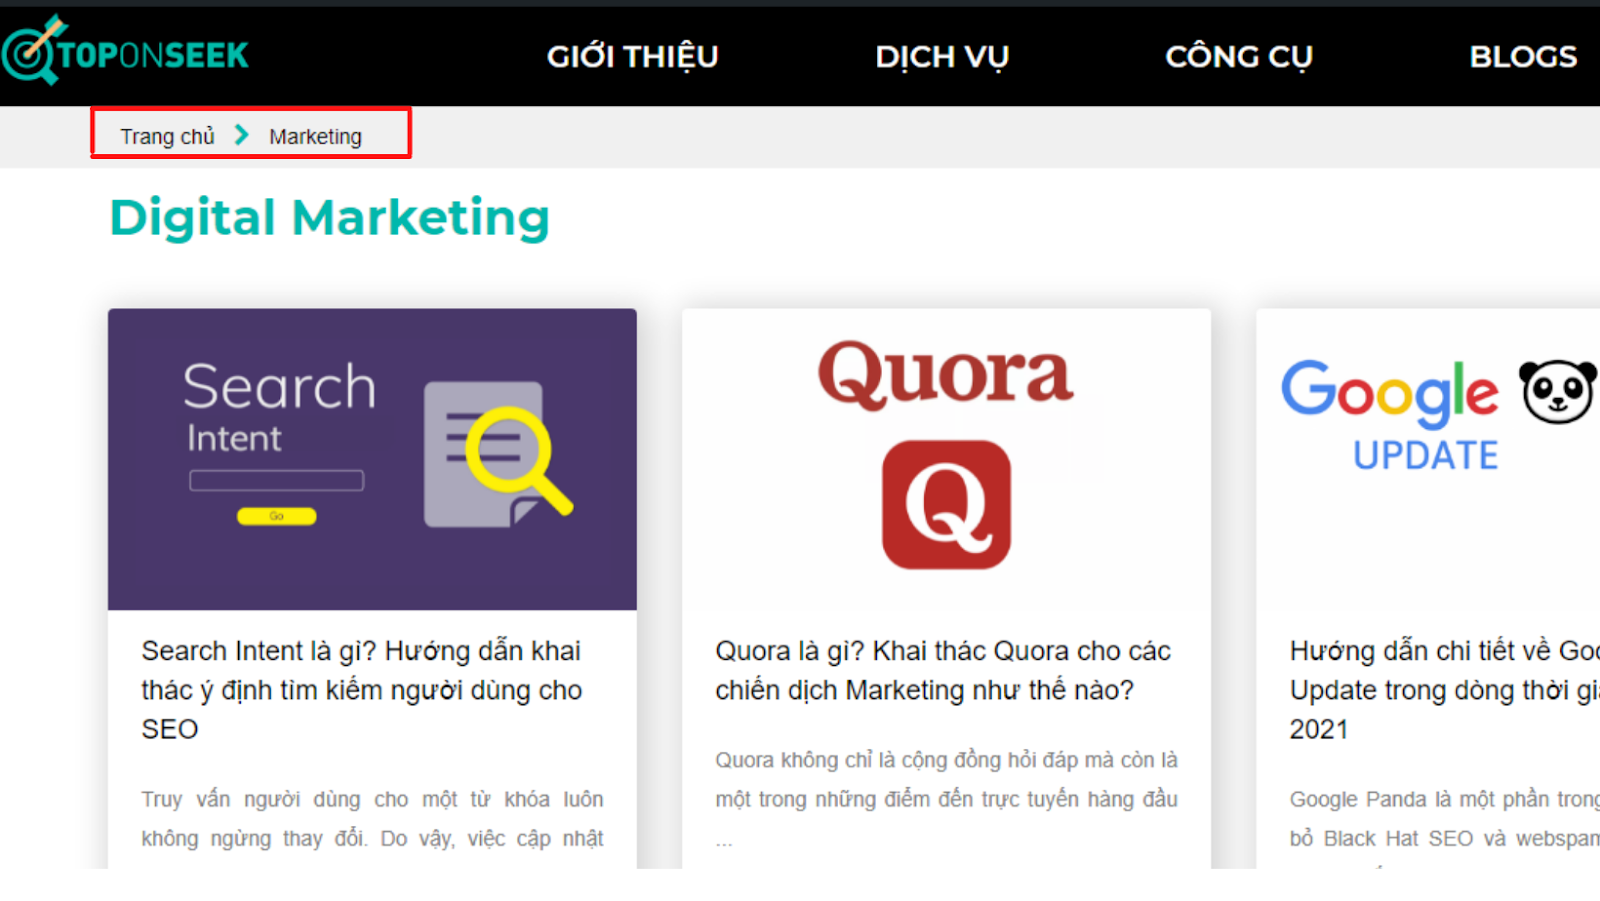Click the TopOnSeek logo
Viewport: 1600px width, 901px height.
[x=126, y=52]
